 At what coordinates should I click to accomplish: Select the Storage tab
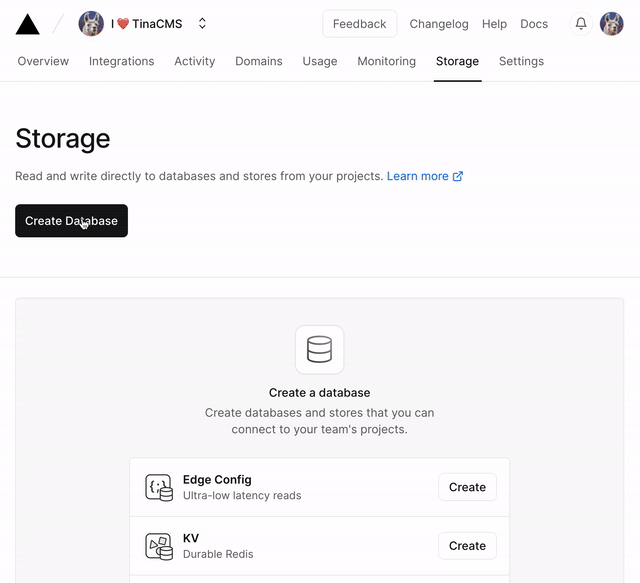point(458,61)
